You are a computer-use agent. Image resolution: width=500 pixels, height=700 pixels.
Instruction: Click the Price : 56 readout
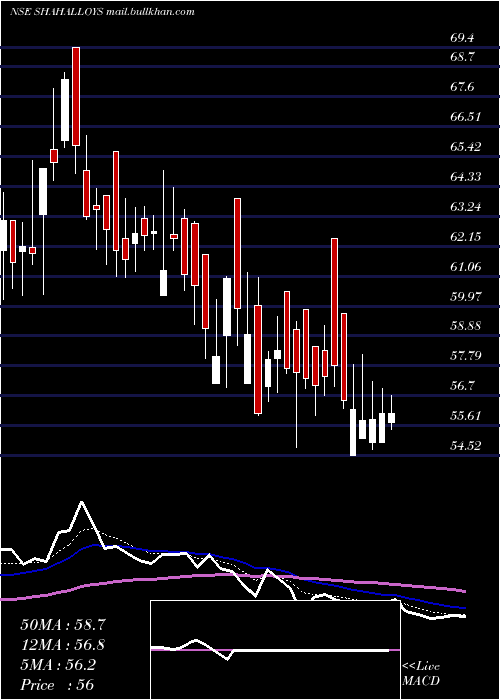tap(57, 684)
